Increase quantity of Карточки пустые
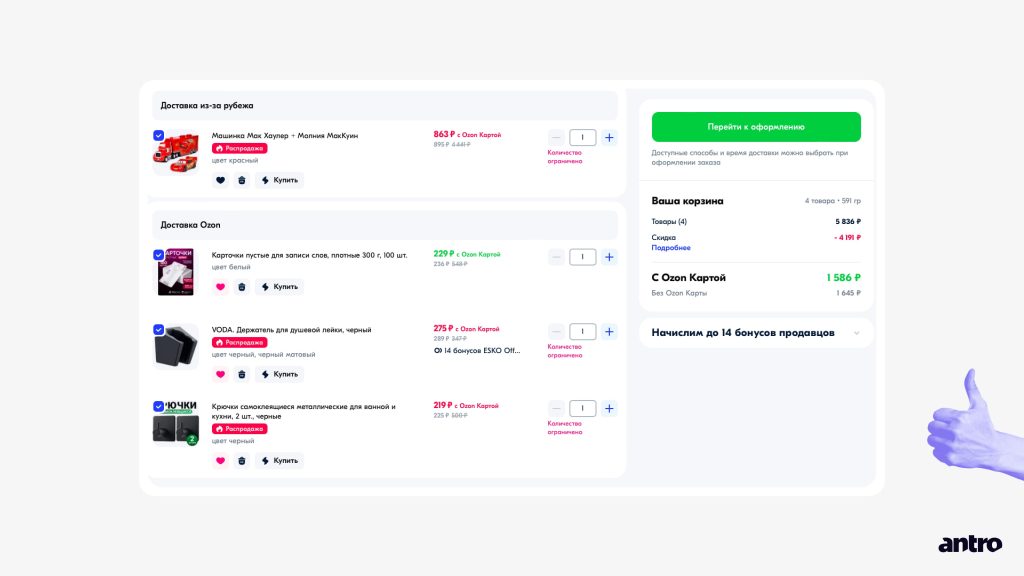 (x=609, y=257)
